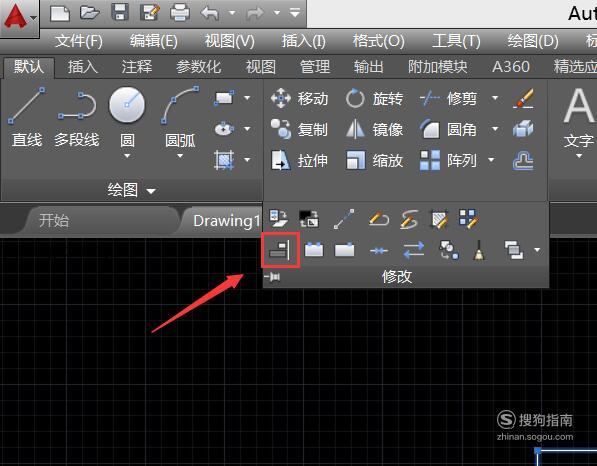This screenshot has width=597, height=466.
Task: Pin the expanded 修改 panel open
Action: coord(272,277)
